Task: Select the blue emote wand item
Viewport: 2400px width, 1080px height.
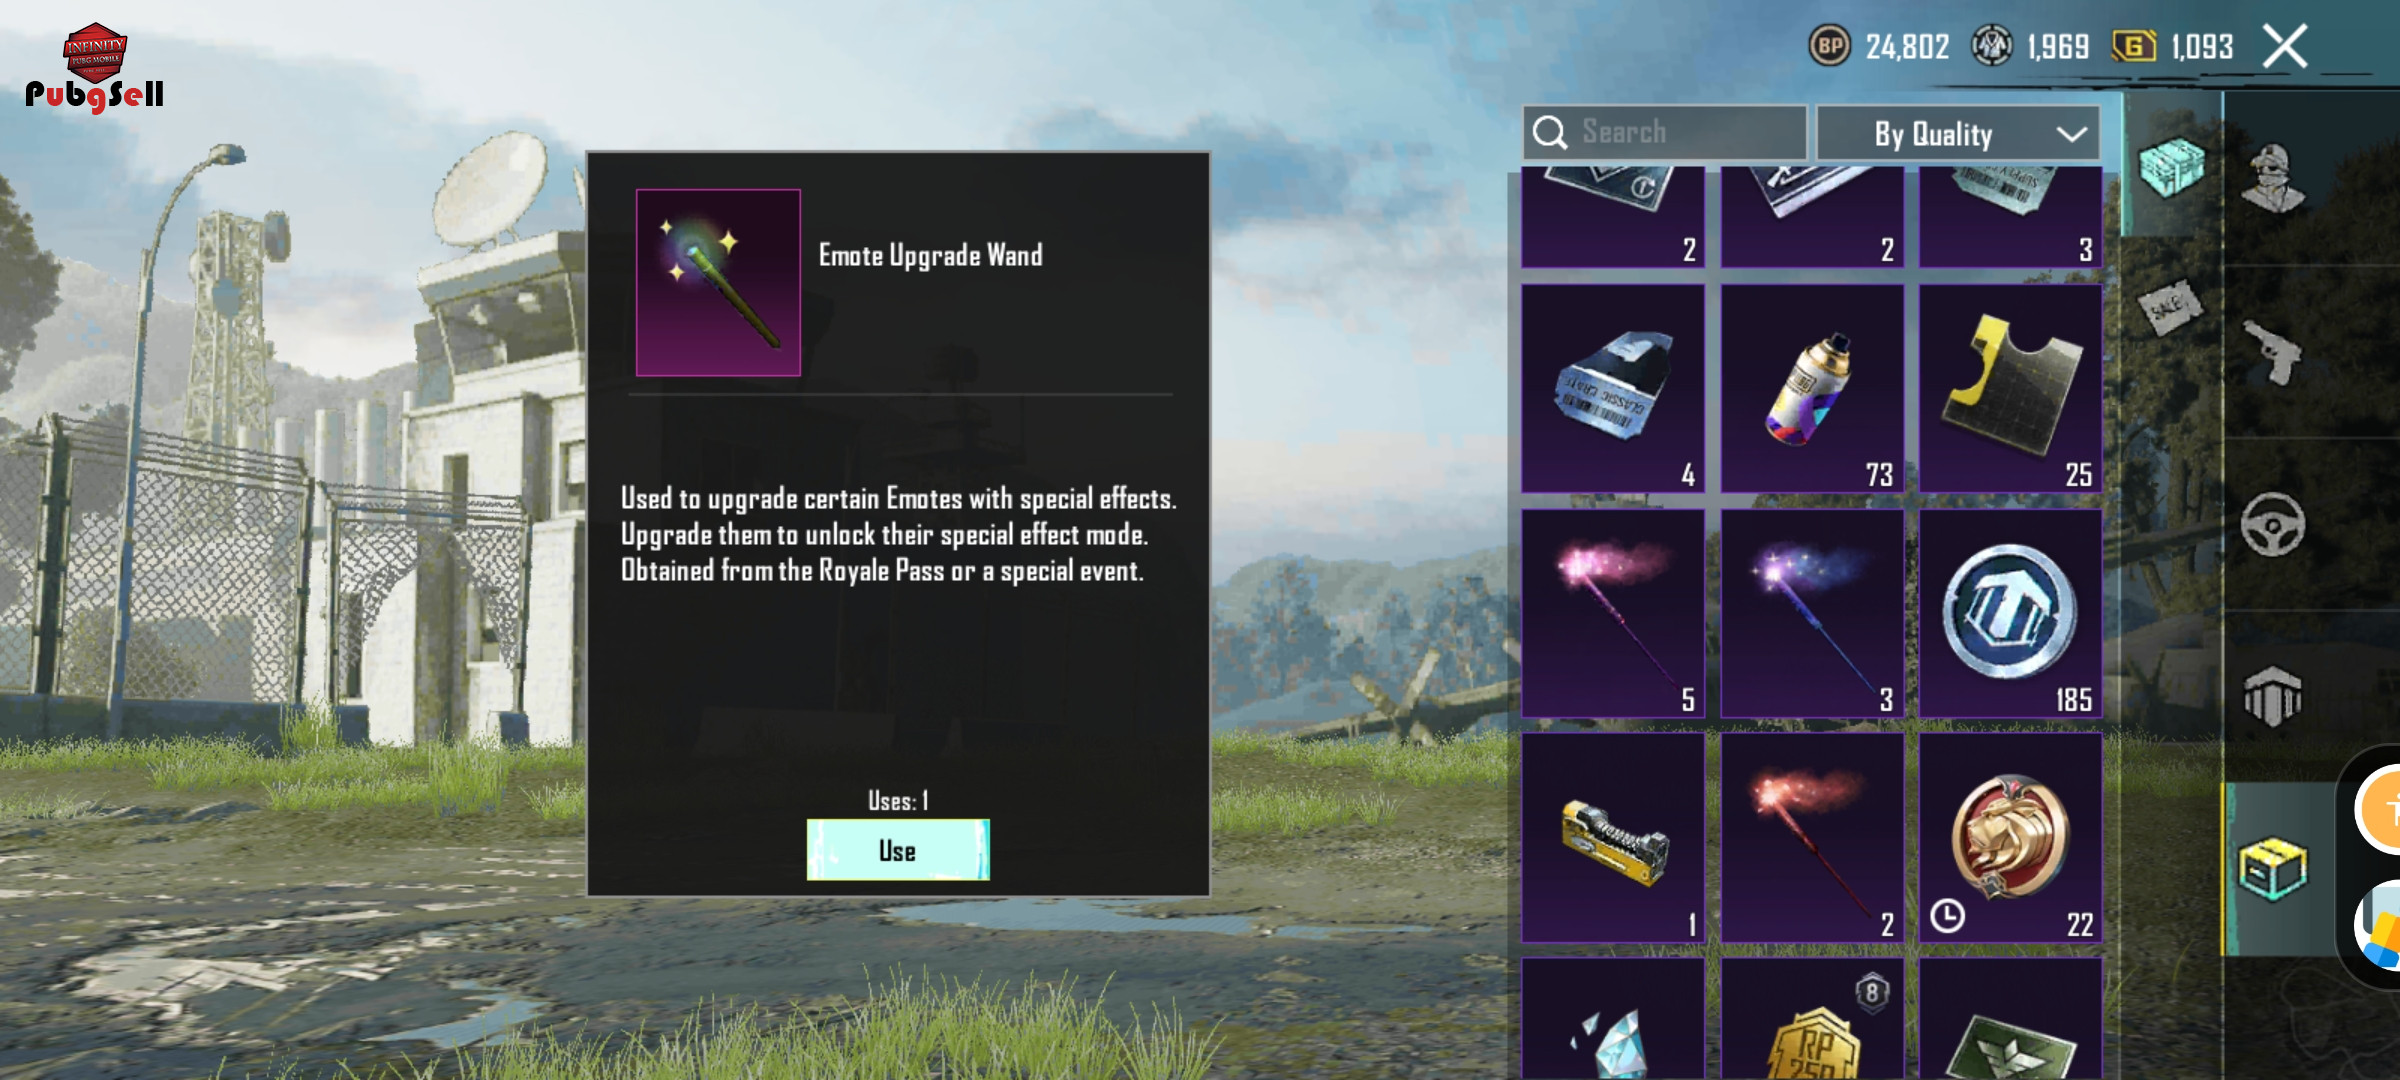Action: 1812,613
